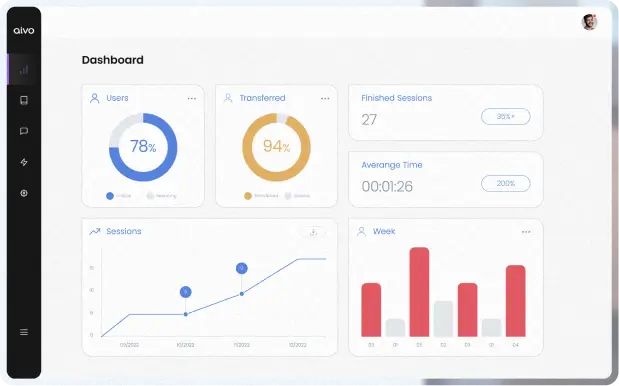Click the yellow Transferred legend dot

click(248, 196)
